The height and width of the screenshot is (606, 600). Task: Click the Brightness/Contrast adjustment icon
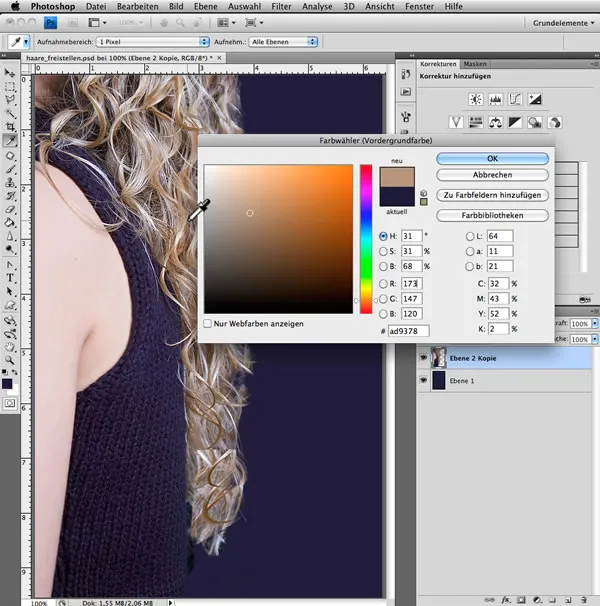click(x=474, y=99)
